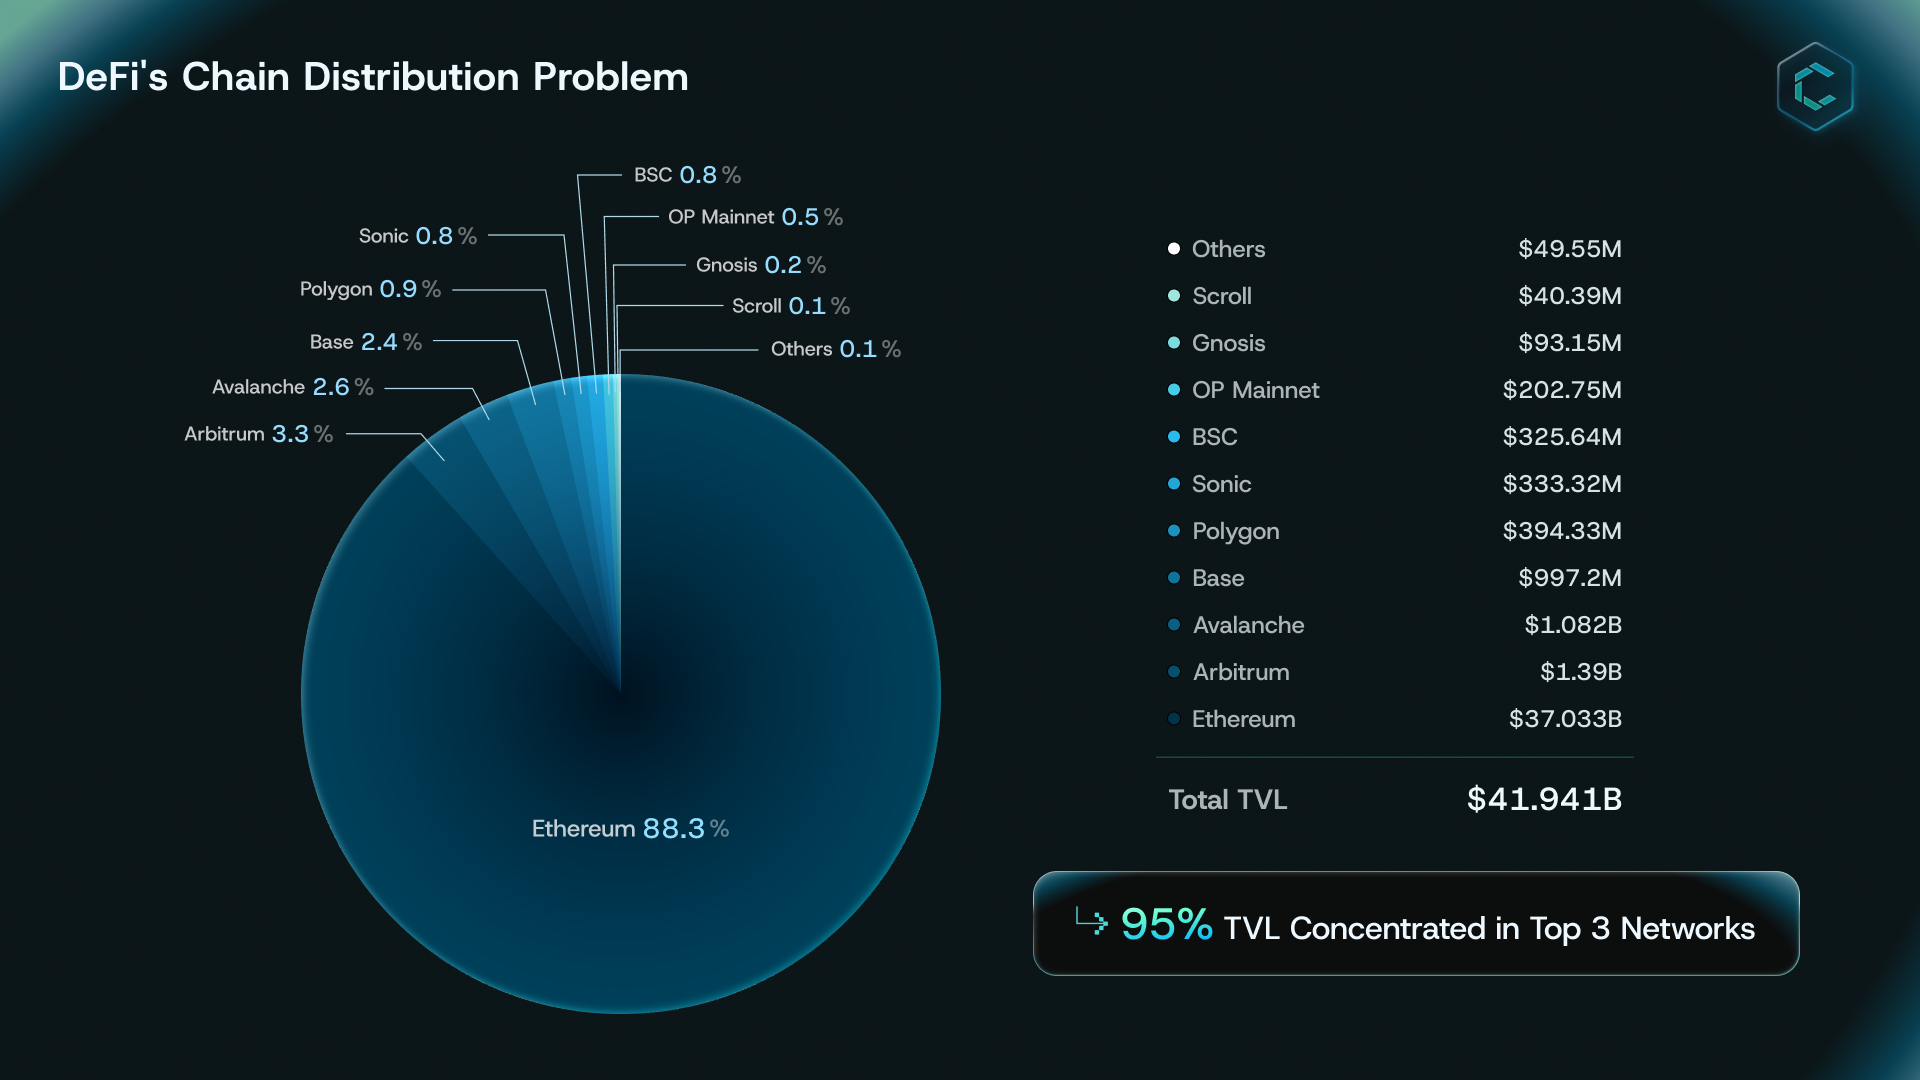Select the Avalanche 2.6% pie label
Viewport: 1920px width, 1080px height.
click(292, 386)
